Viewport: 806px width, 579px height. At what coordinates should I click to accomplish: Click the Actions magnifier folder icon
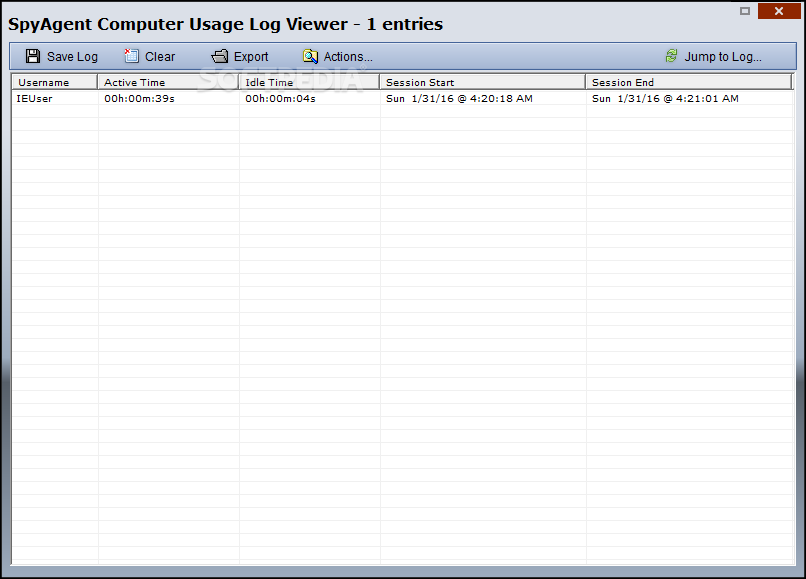(x=310, y=56)
